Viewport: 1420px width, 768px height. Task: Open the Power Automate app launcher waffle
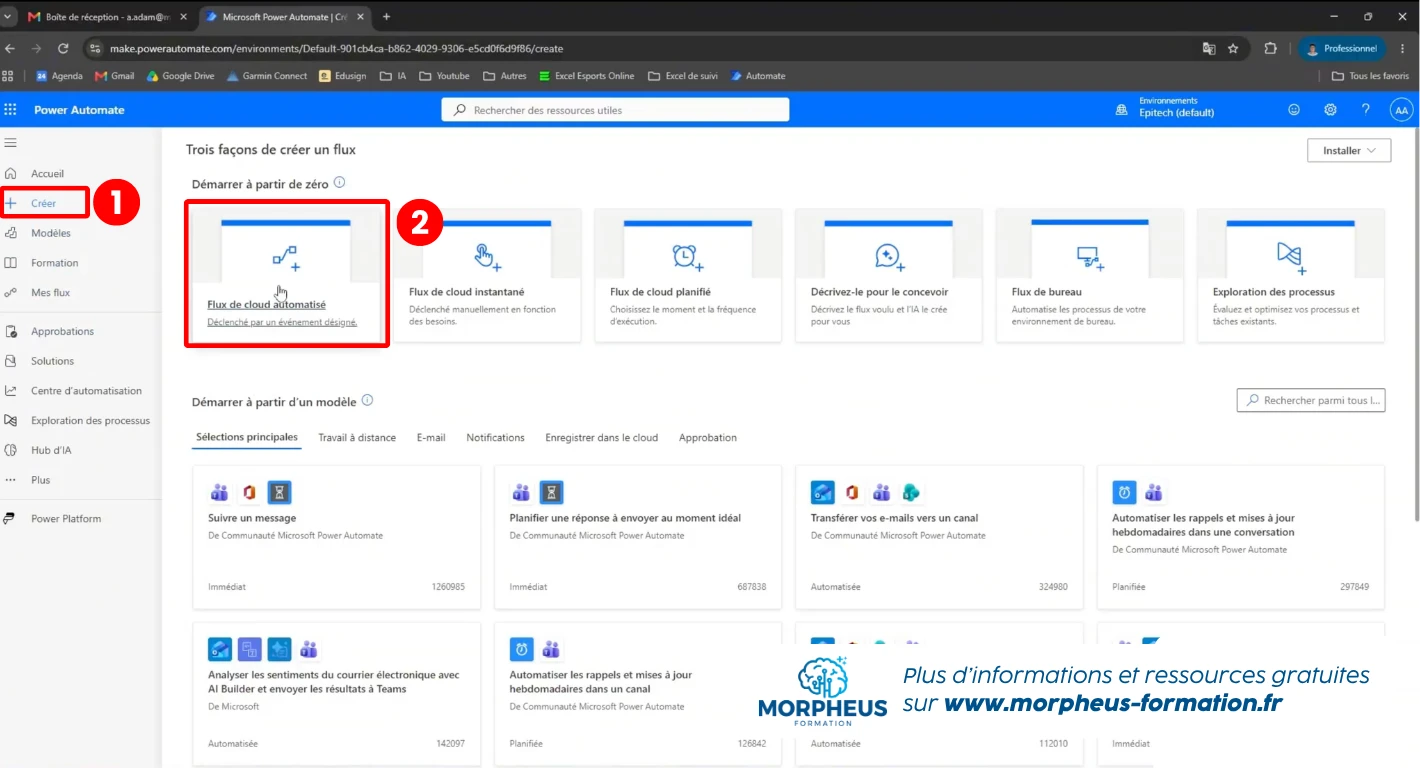tap(11, 110)
